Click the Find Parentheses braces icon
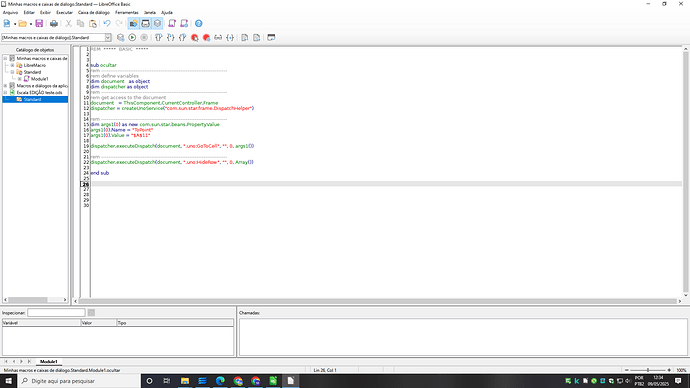This screenshot has width=690, height=388. point(230,38)
